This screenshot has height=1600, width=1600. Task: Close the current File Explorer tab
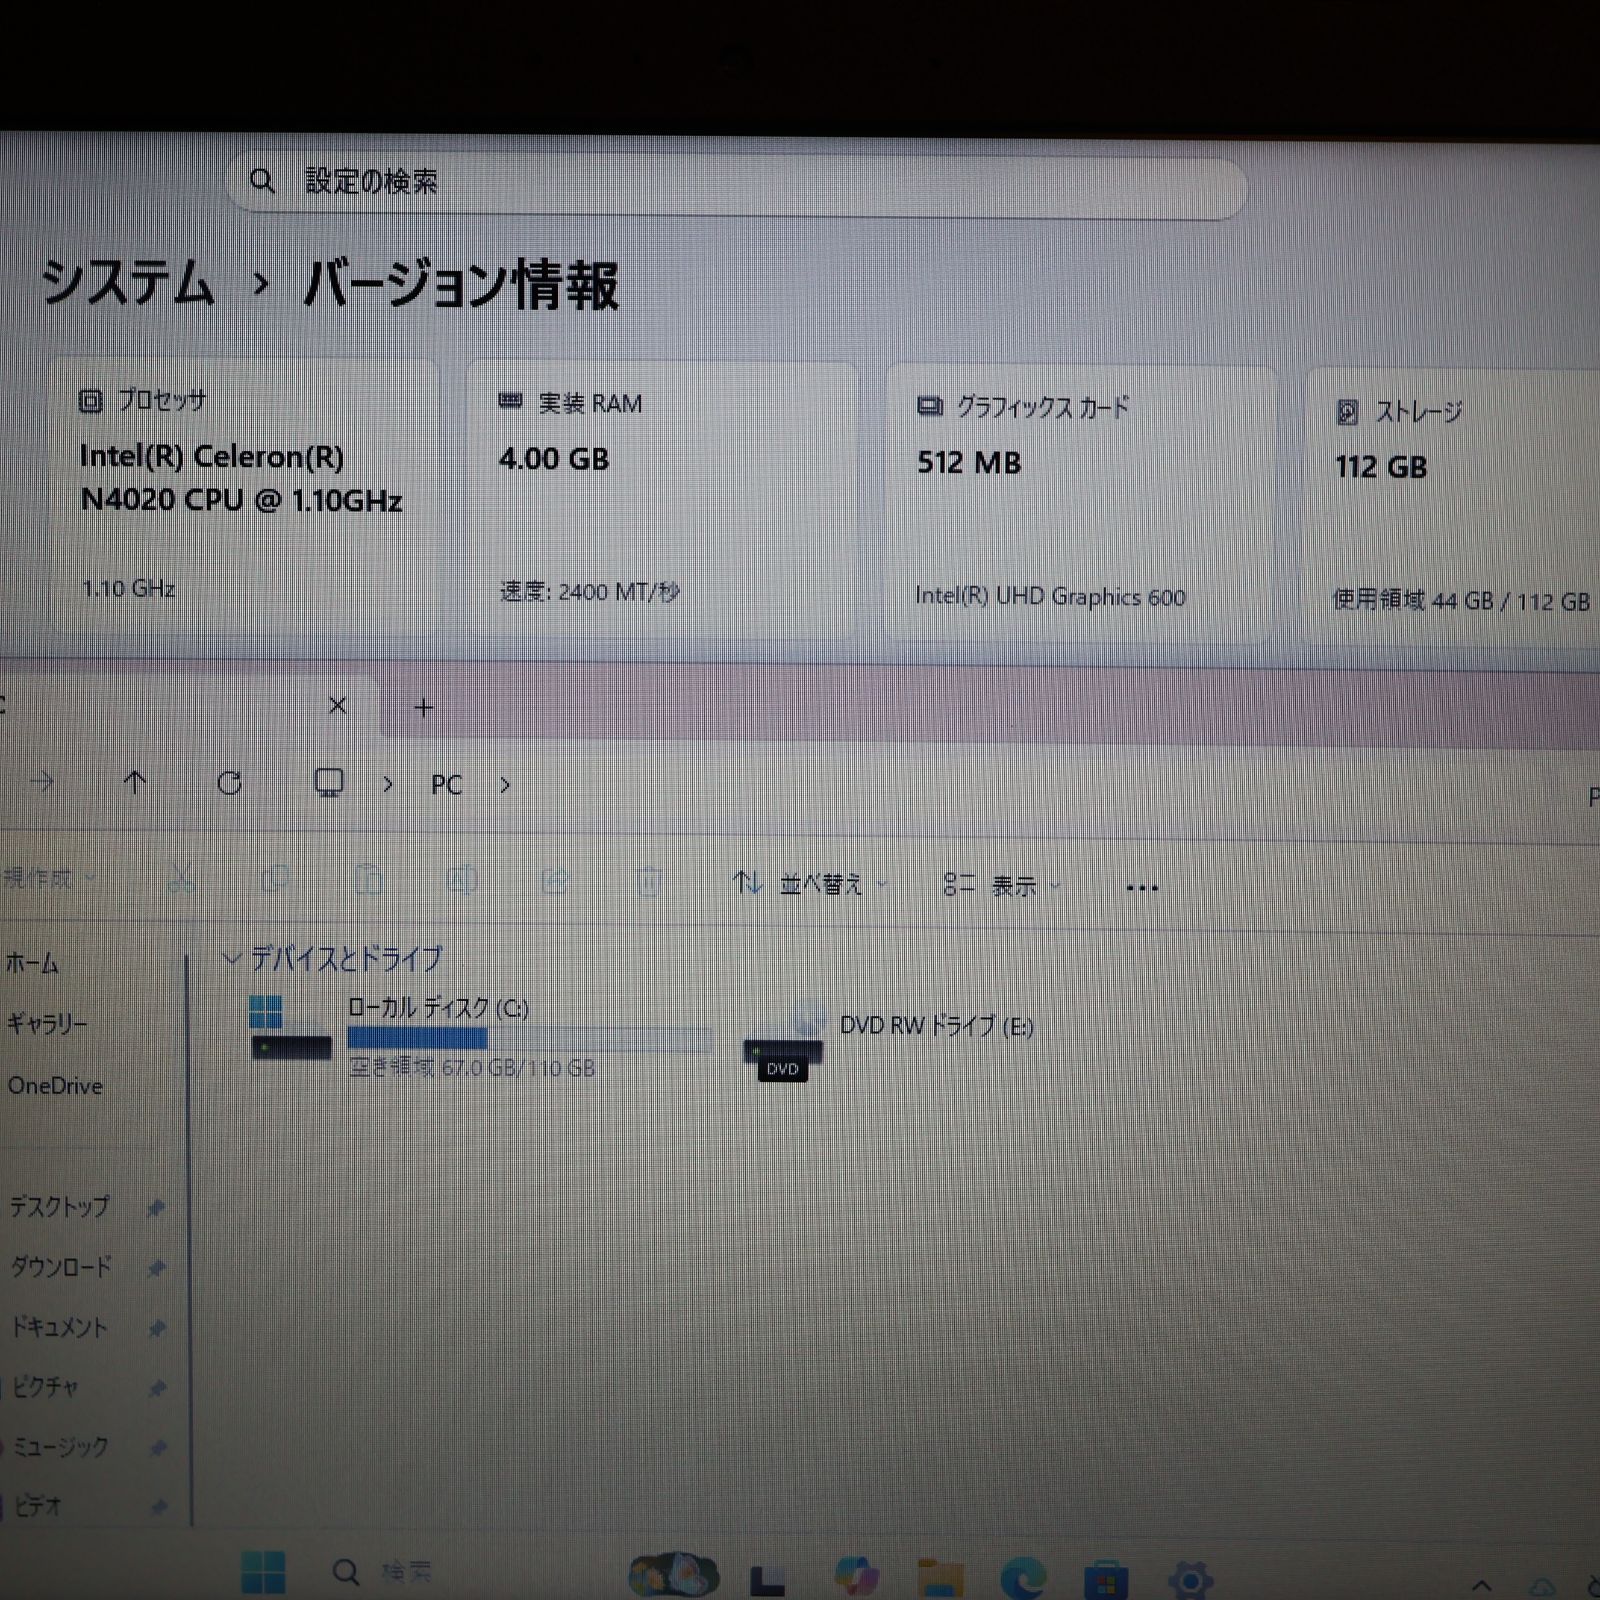point(338,706)
